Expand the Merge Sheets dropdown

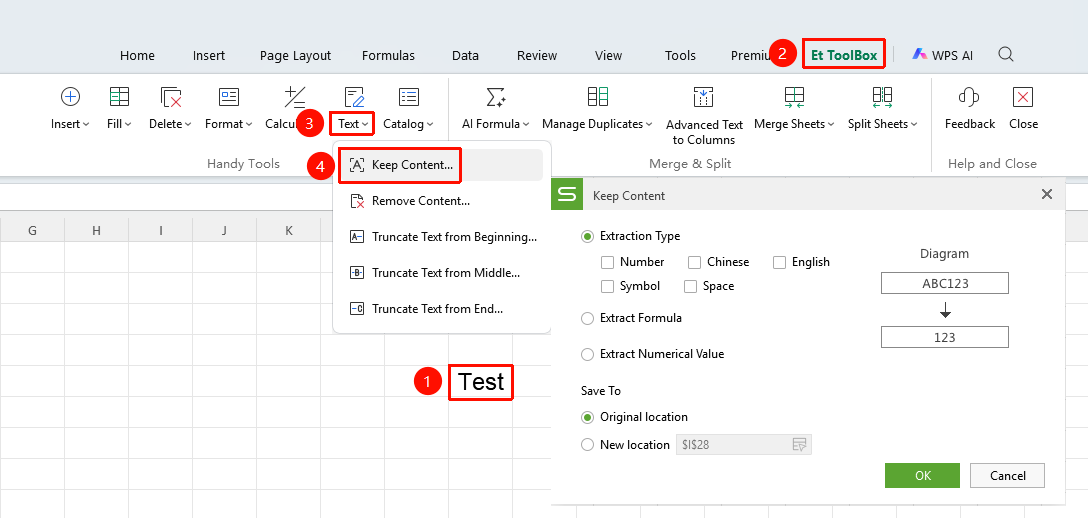pos(831,125)
